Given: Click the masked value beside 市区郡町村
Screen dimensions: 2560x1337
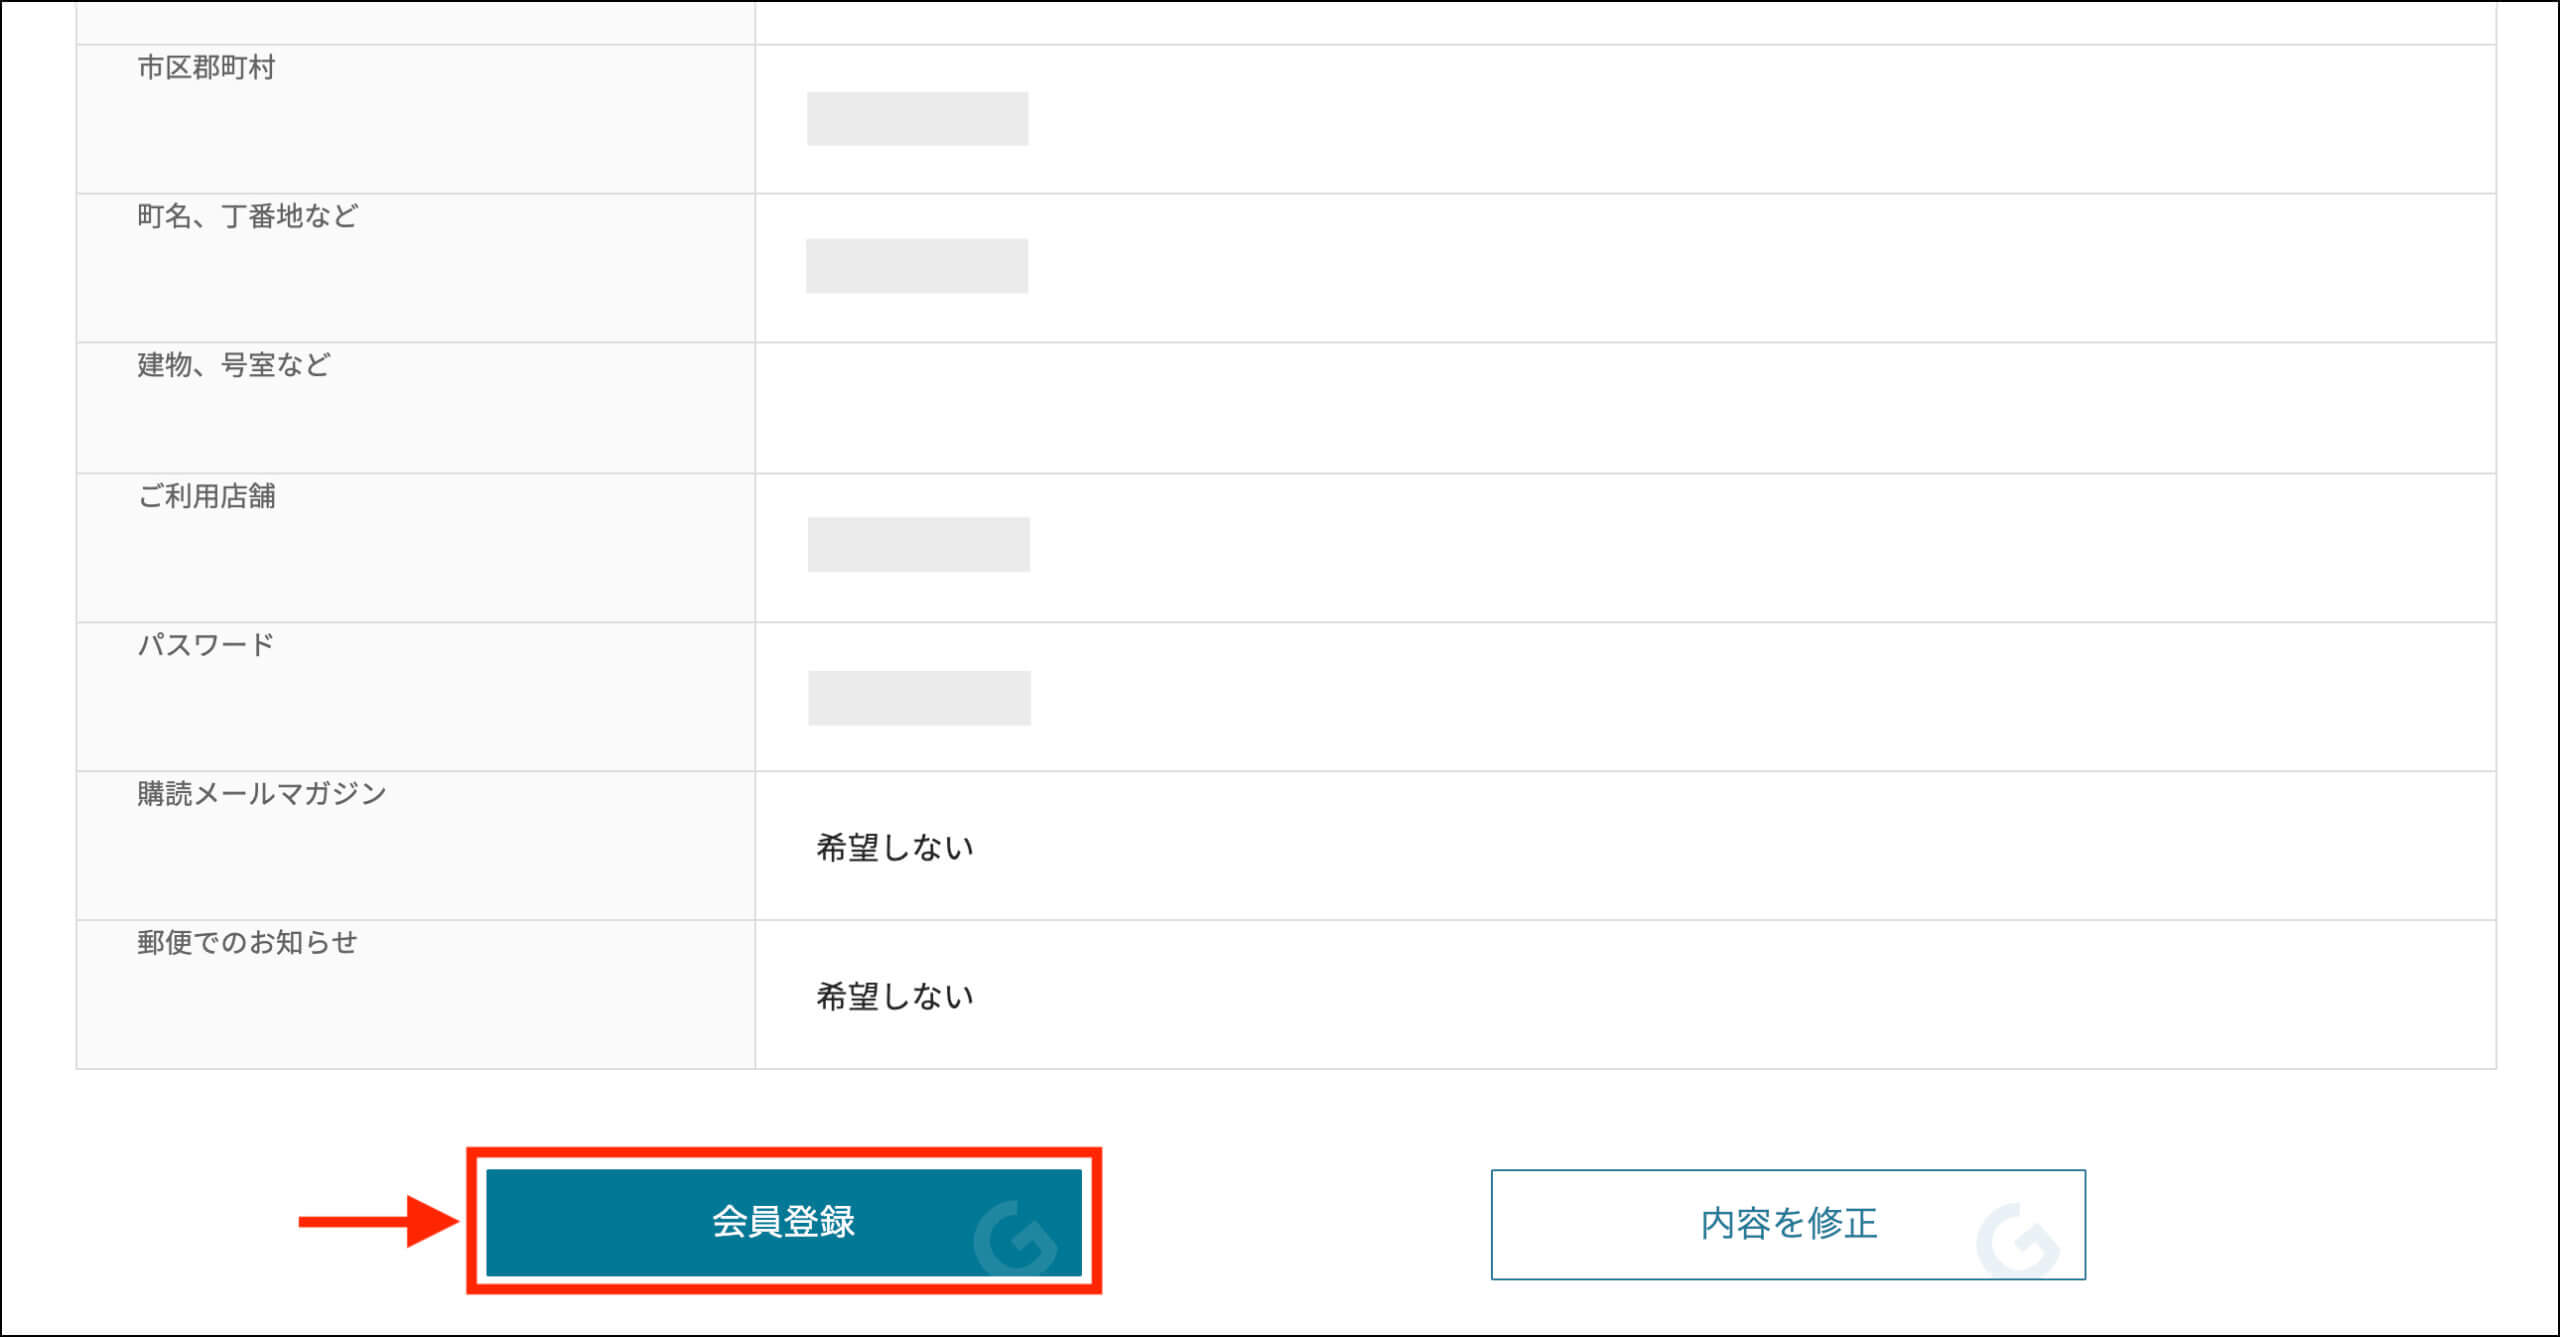Looking at the screenshot, I should tap(917, 118).
